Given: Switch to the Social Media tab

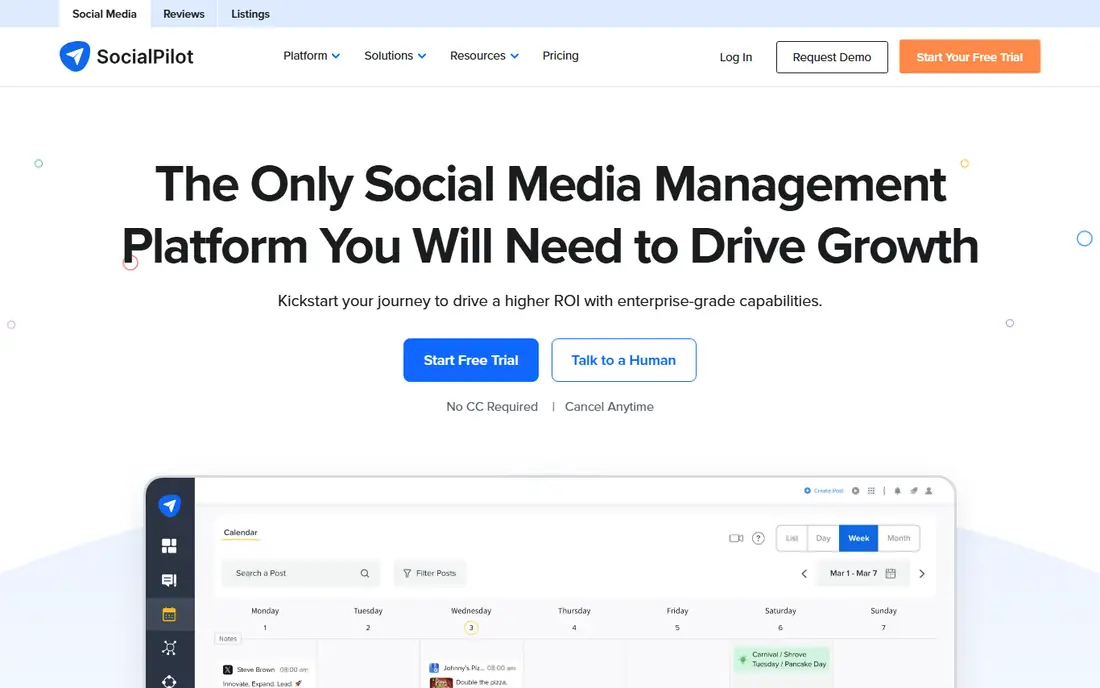Looking at the screenshot, I should (x=105, y=14).
